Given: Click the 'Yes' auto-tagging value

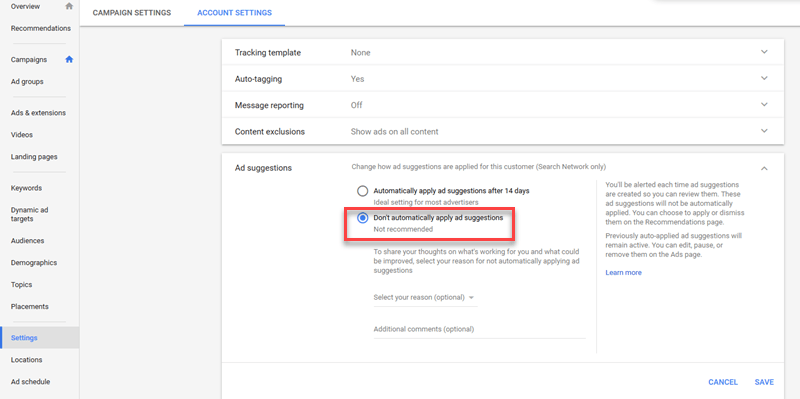Looking at the screenshot, I should 358,79.
